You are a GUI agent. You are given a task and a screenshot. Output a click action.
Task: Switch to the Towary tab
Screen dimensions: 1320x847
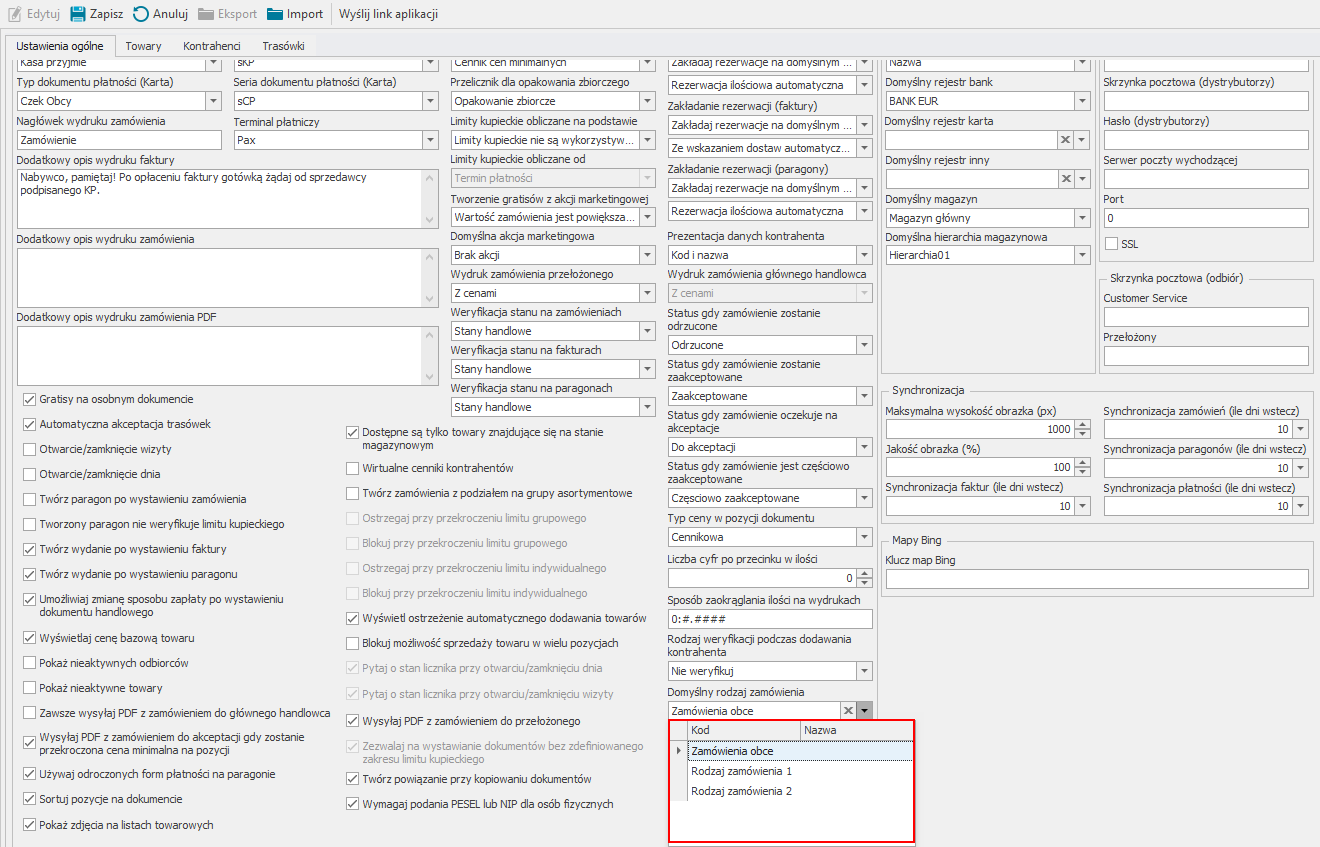coord(143,46)
